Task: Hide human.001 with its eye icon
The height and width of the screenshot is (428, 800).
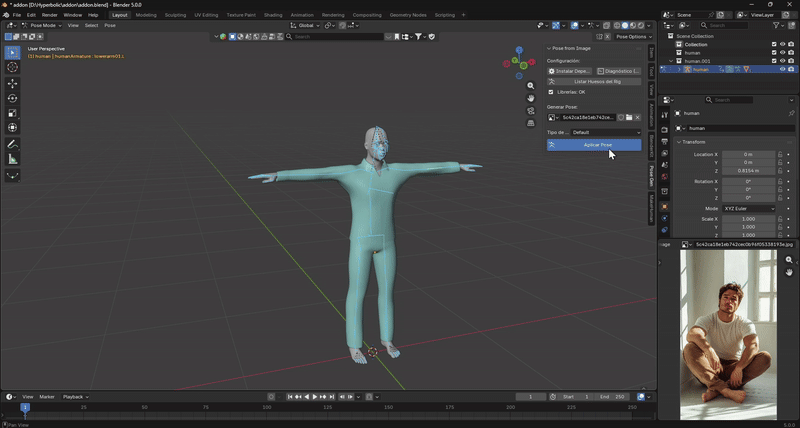Action: [x=783, y=61]
